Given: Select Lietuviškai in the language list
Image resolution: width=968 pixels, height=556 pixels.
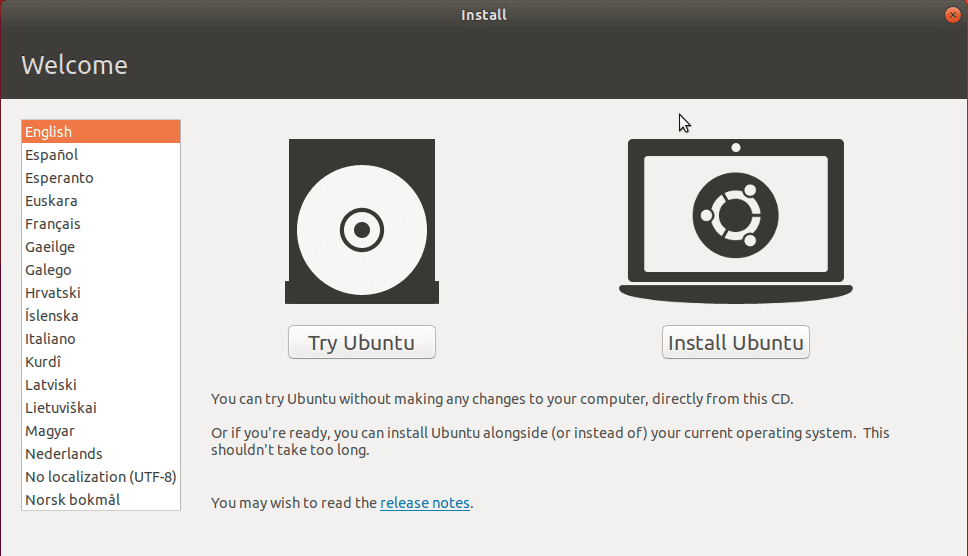Looking at the screenshot, I should 101,408.
